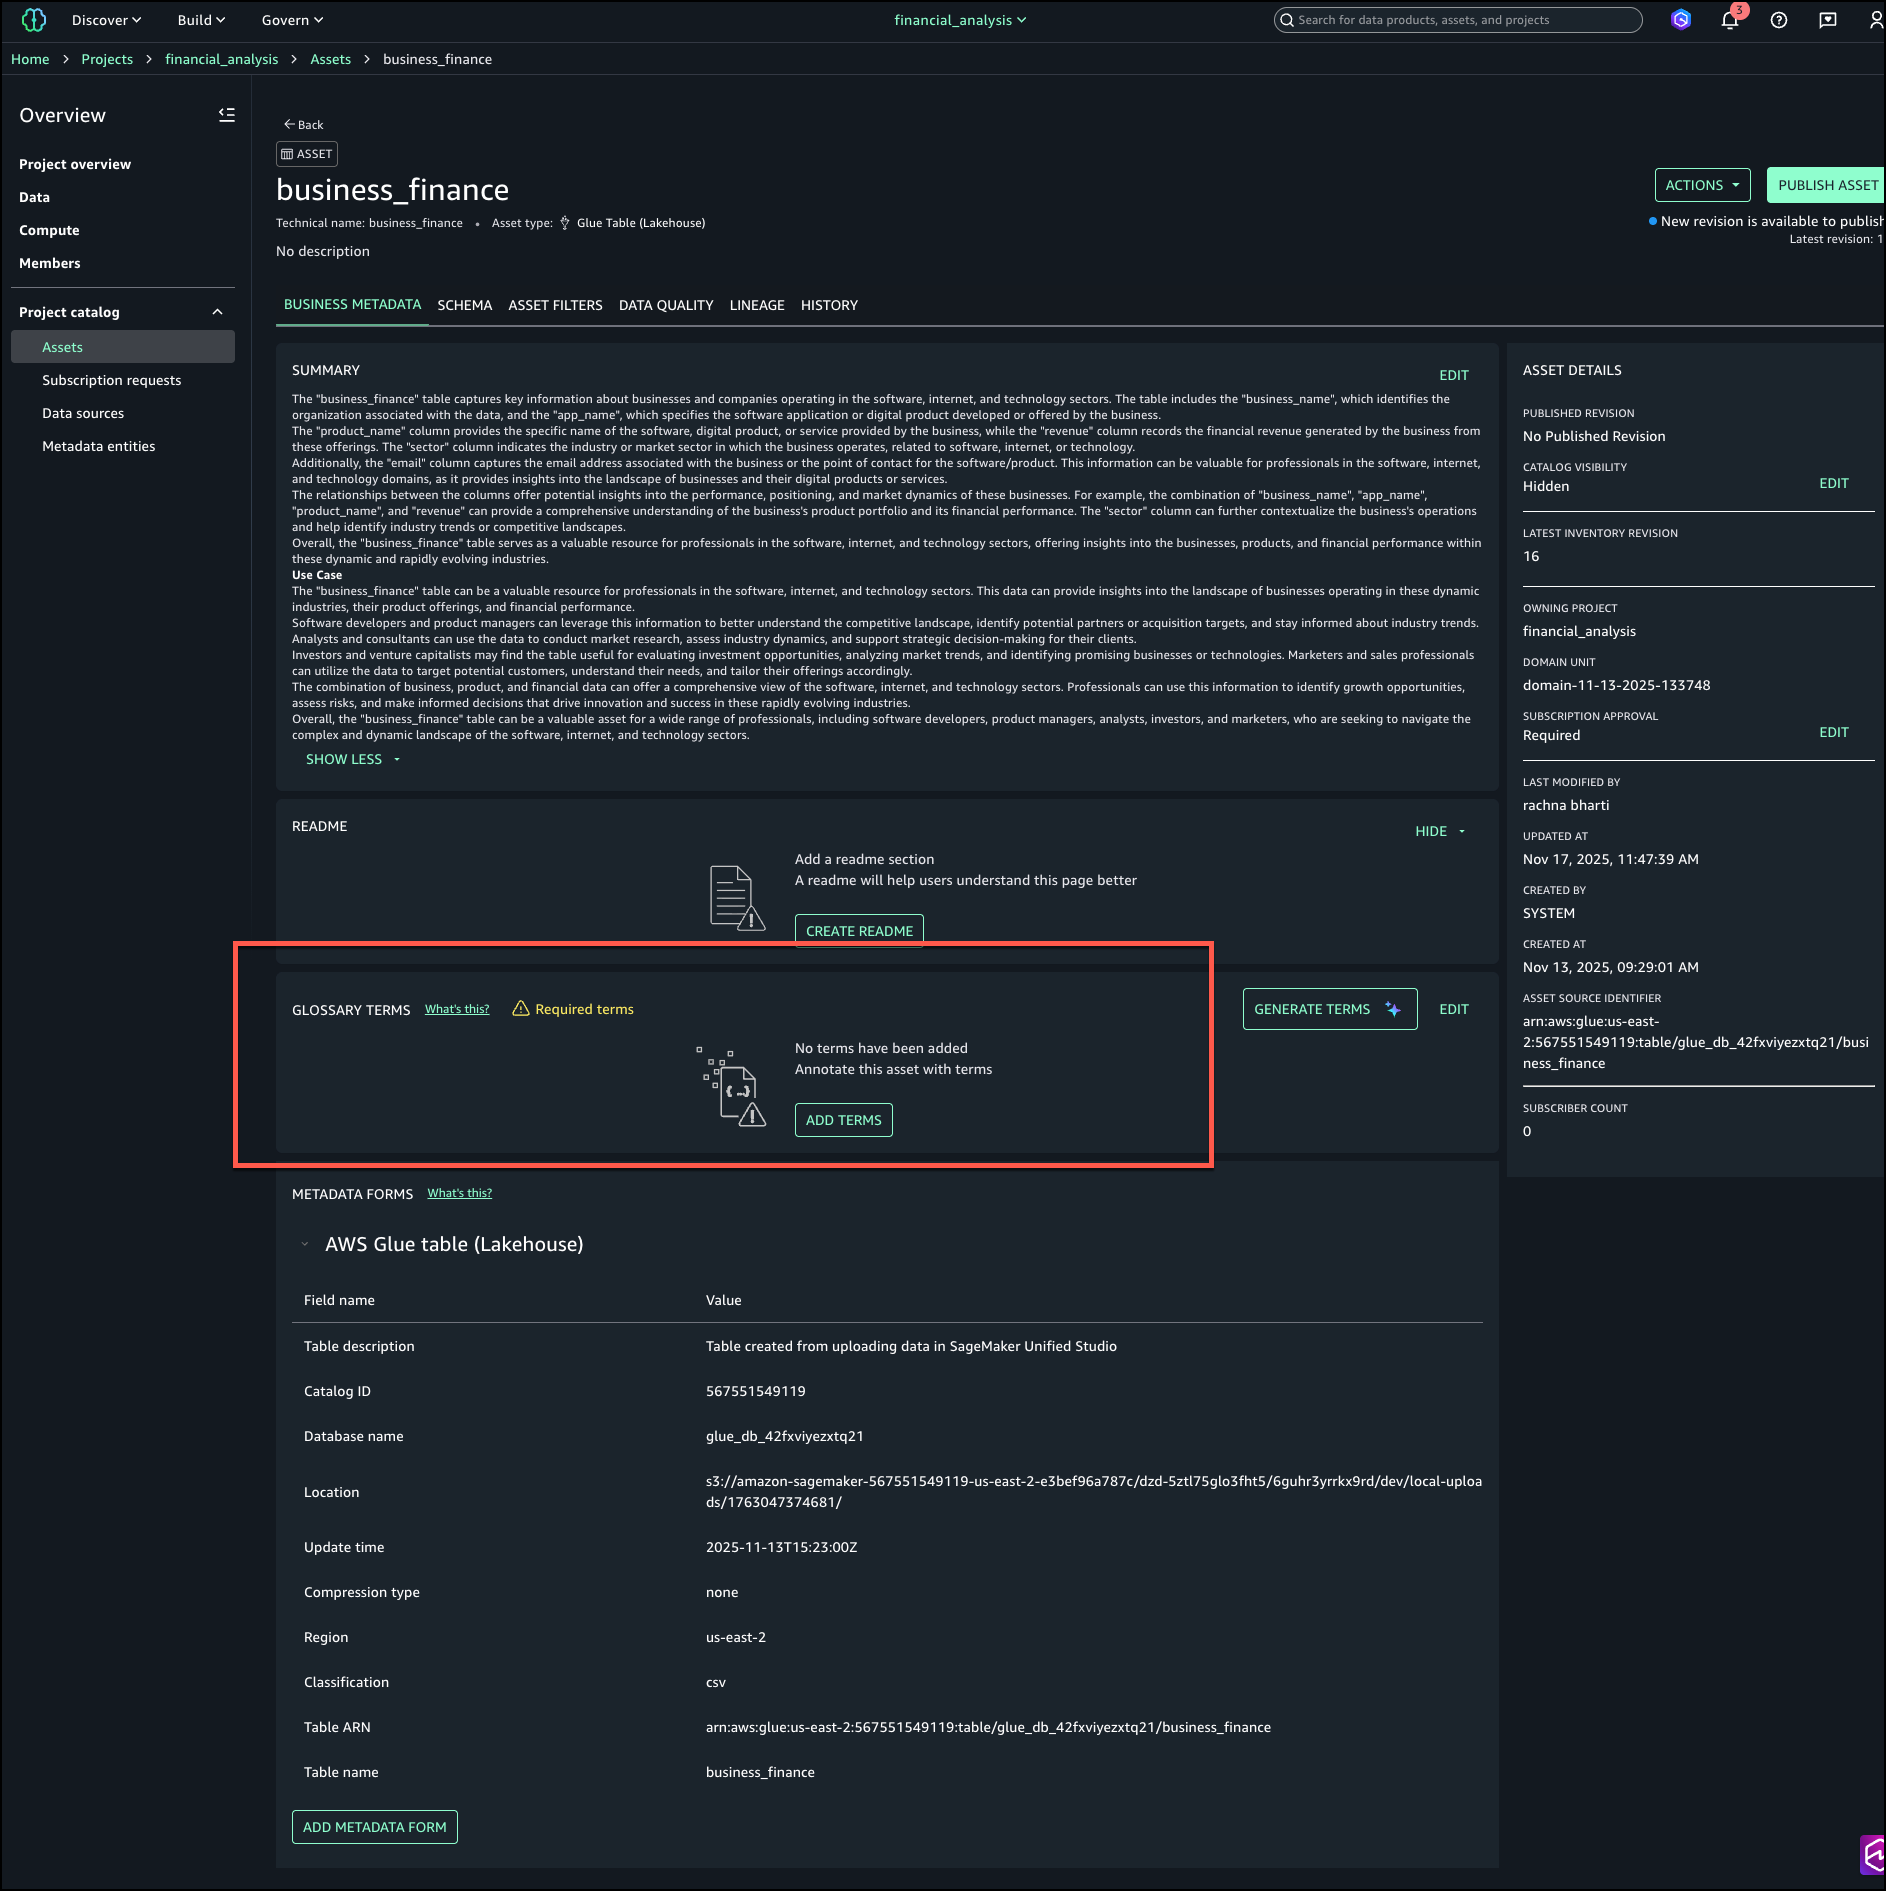Viewport: 1886px width, 1891px height.
Task: Click the glossary terms placeholder icon
Action: coord(732,1086)
